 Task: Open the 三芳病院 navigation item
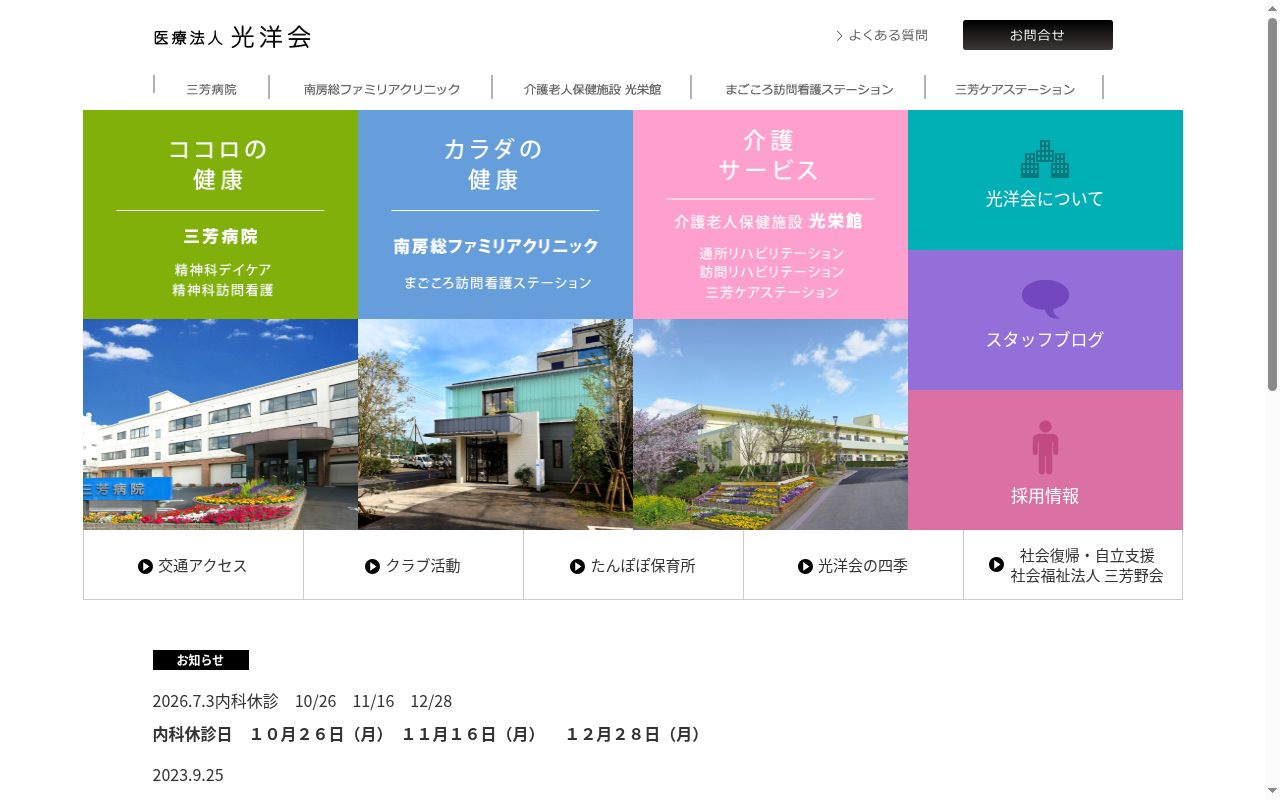click(x=211, y=89)
